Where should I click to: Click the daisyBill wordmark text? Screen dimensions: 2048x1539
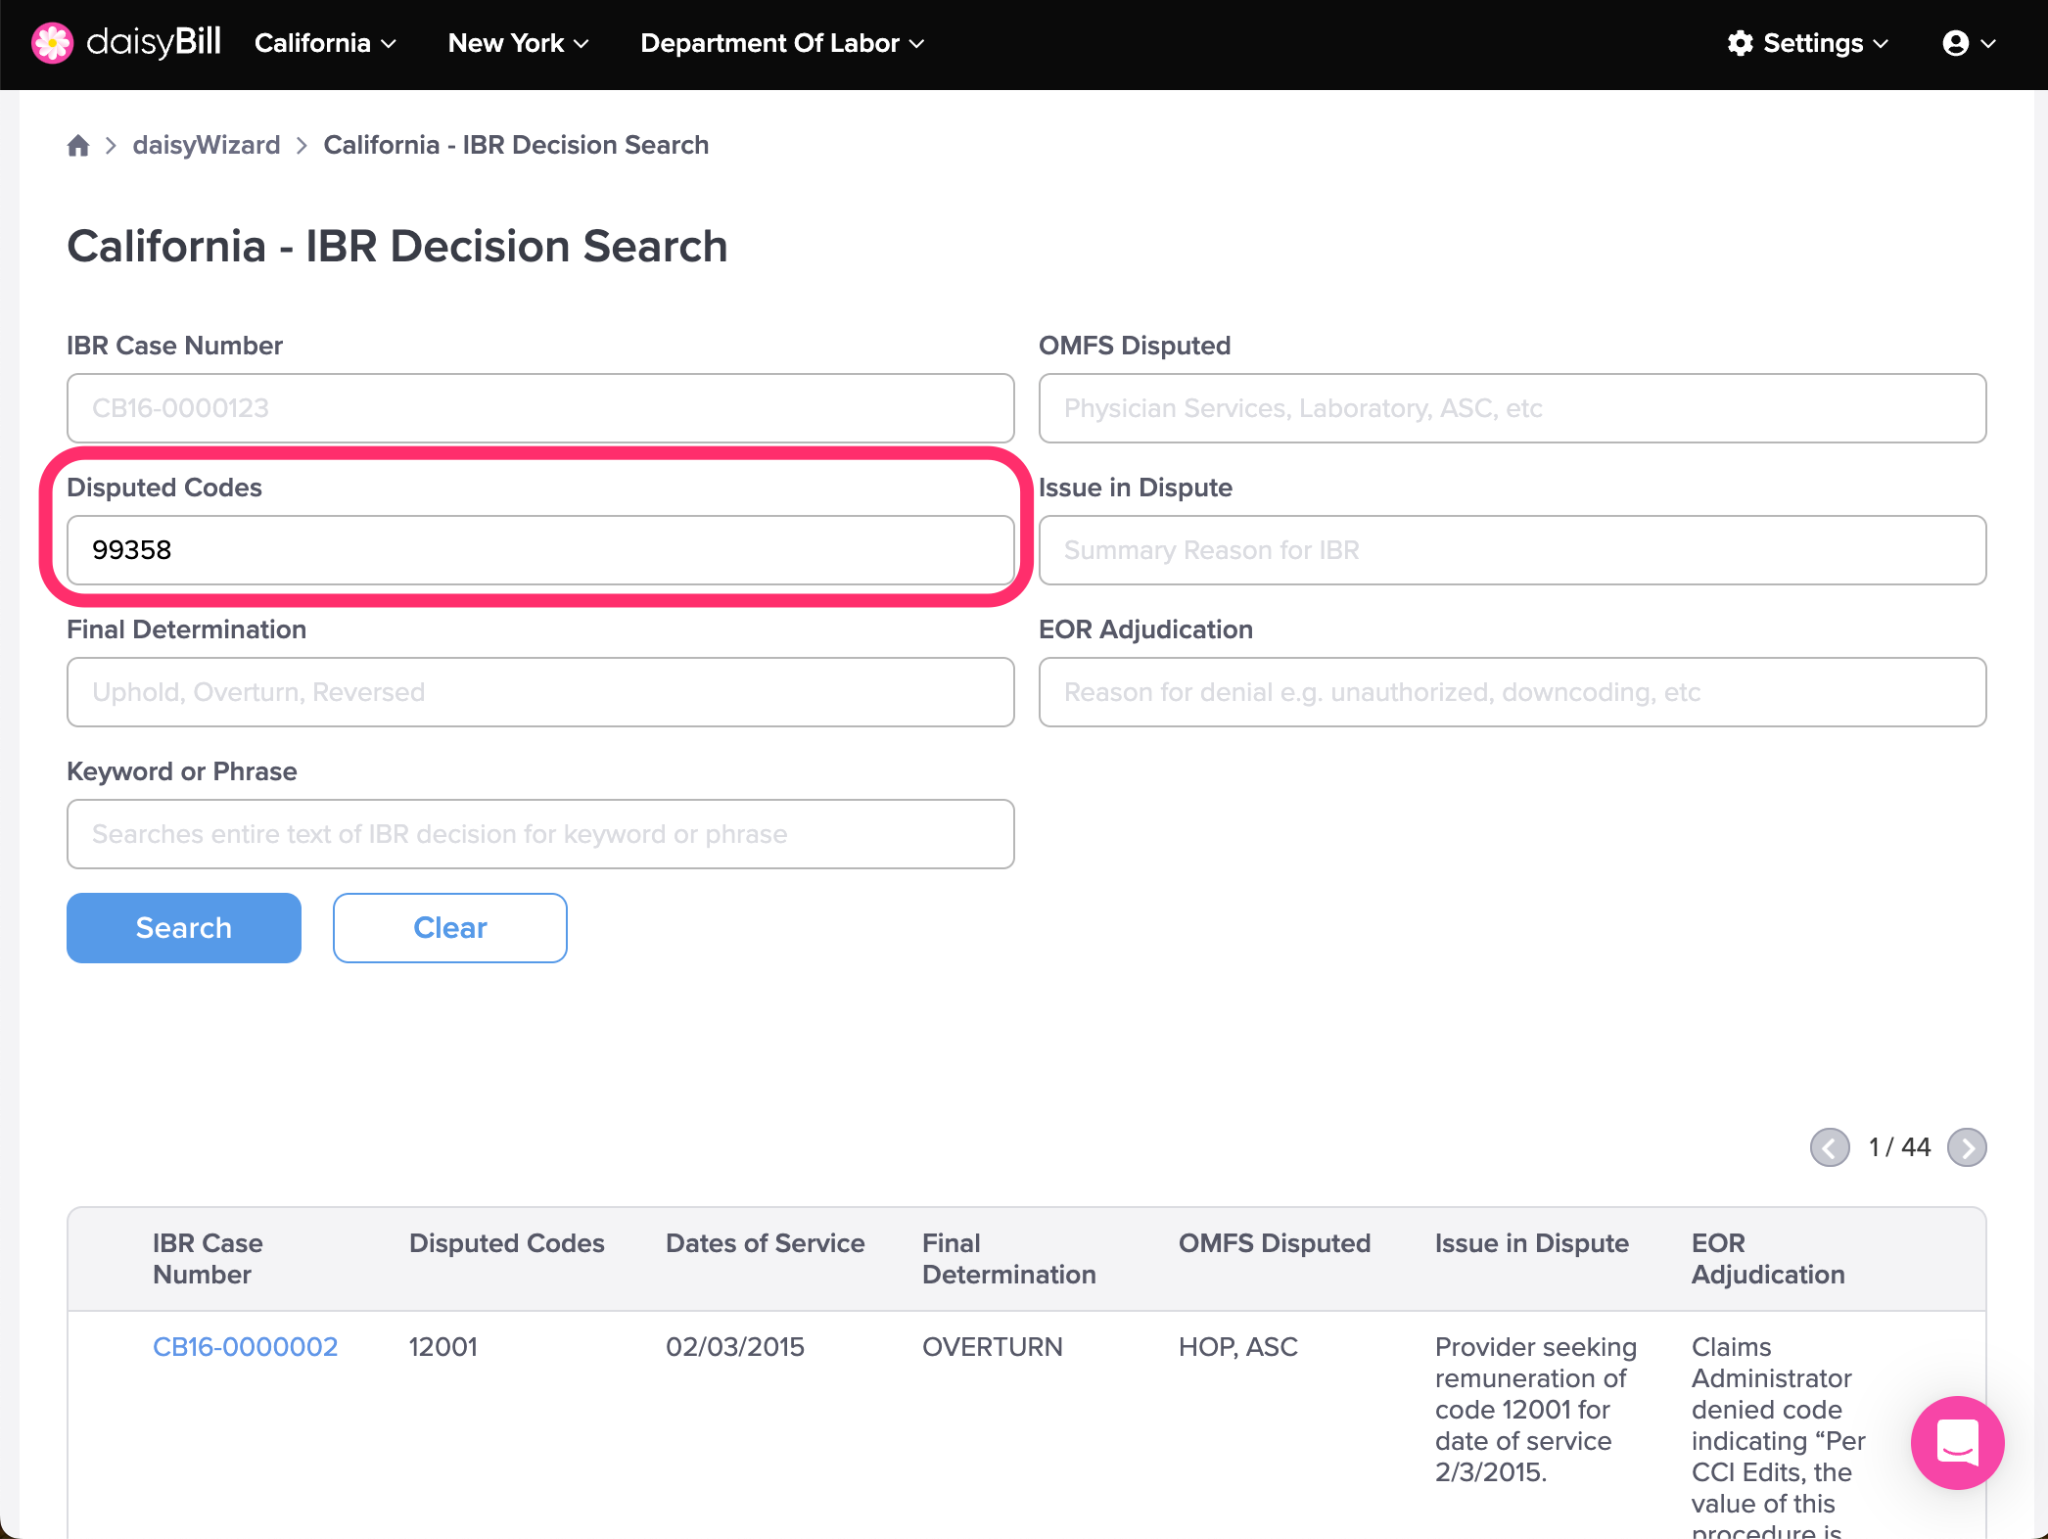[x=153, y=42]
